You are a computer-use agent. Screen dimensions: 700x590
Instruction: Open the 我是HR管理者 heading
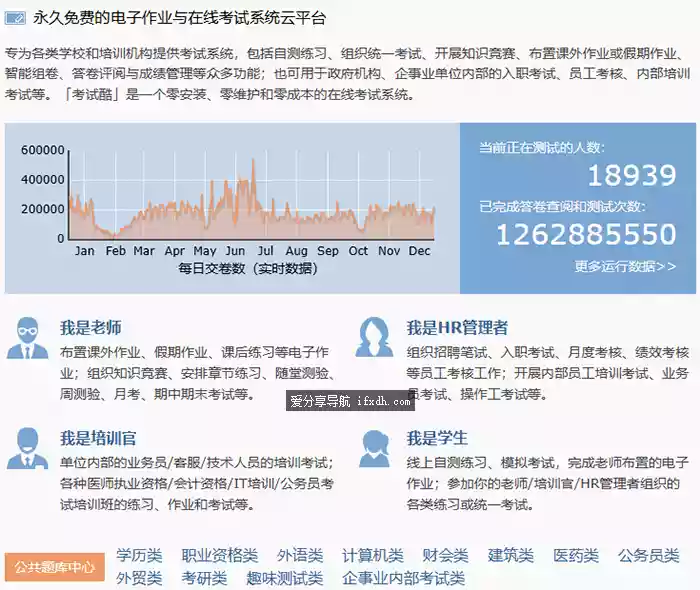tap(457, 328)
